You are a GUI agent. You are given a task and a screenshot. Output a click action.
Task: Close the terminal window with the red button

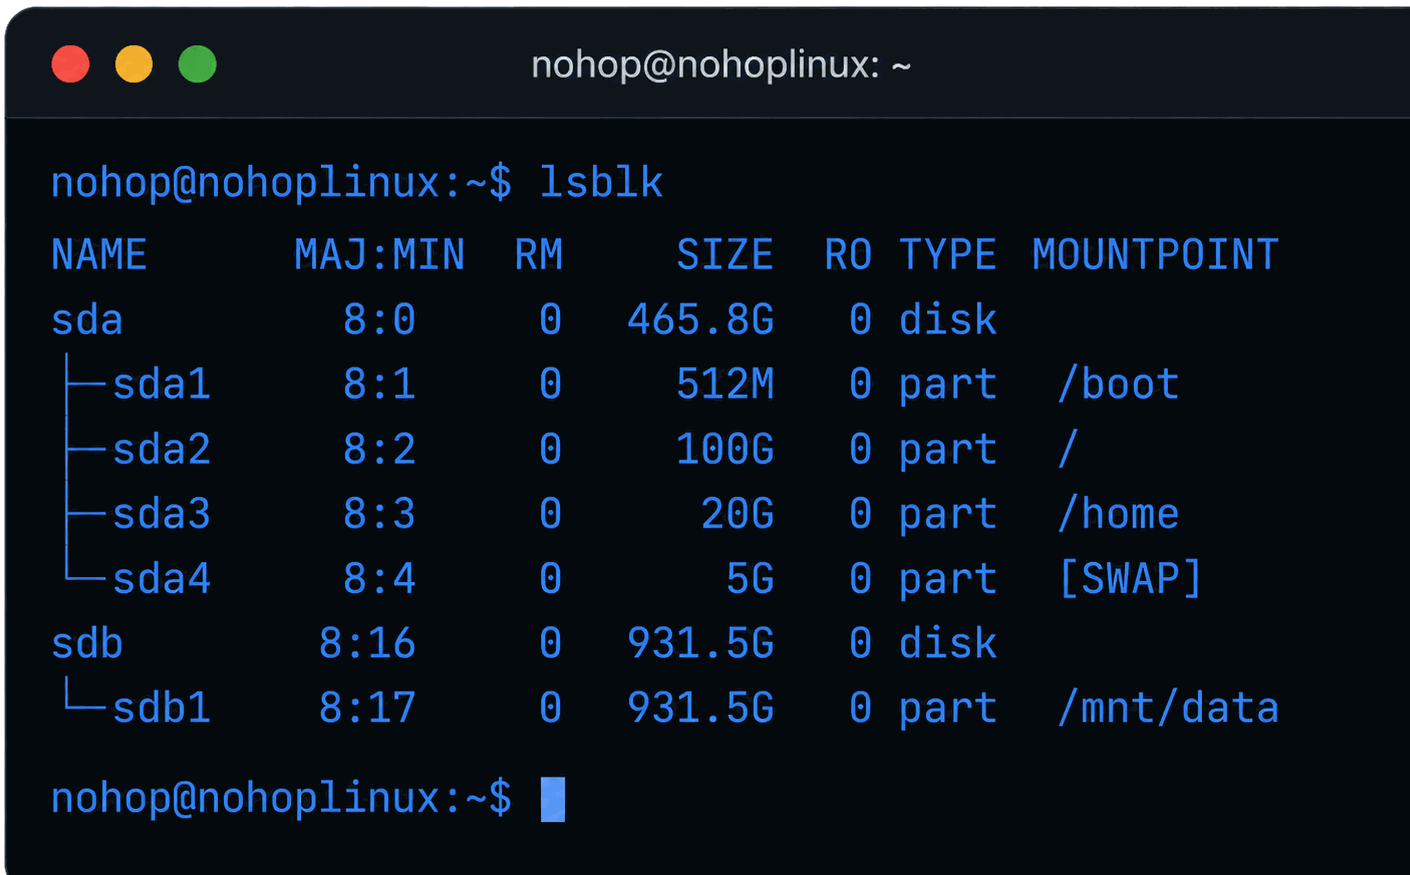[x=71, y=65]
